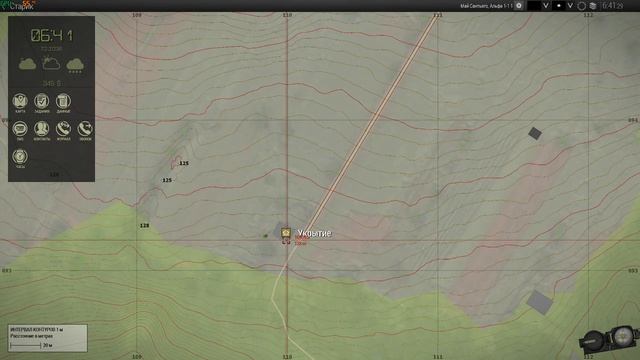Click the small green dot west of Укрытие
Viewport: 640px width, 360px height.
click(x=266, y=236)
